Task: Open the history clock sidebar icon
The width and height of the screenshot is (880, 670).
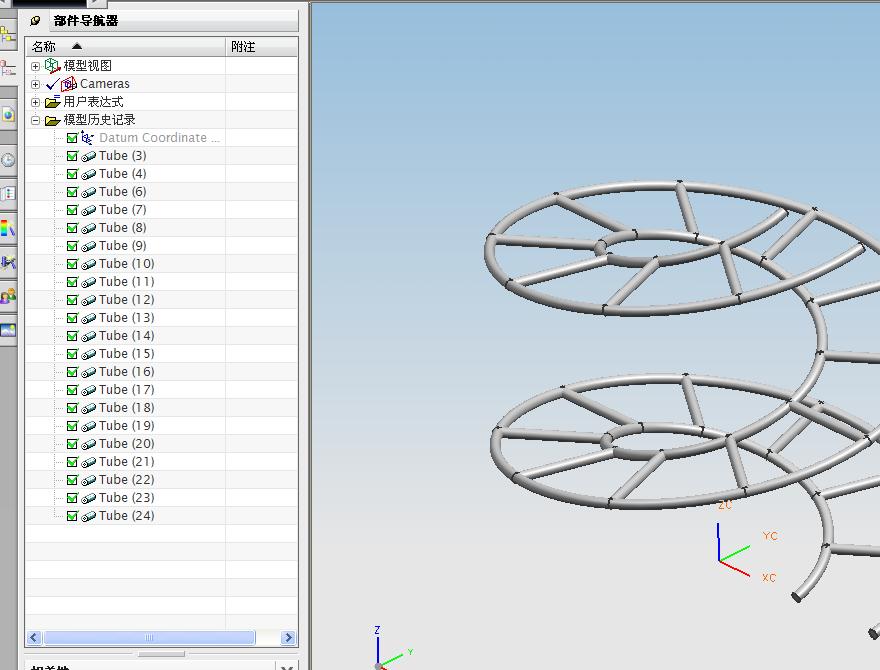Action: tap(8, 160)
